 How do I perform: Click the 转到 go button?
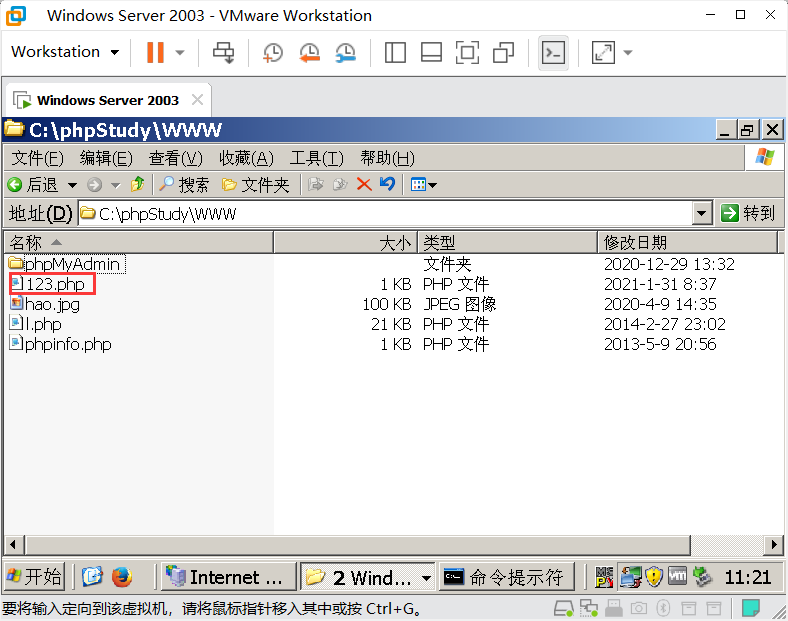pyautogui.click(x=748, y=213)
